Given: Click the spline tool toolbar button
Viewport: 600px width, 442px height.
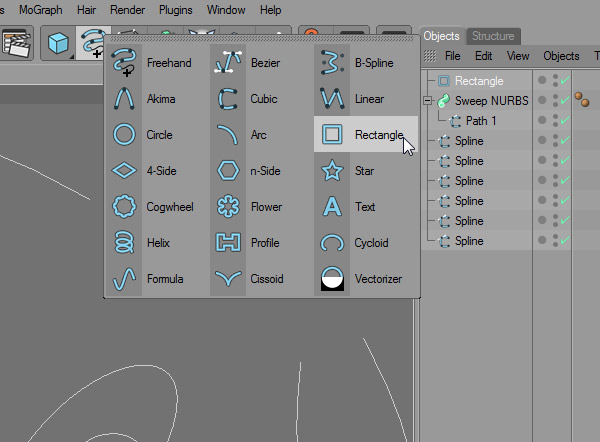Looking at the screenshot, I should 93,43.
